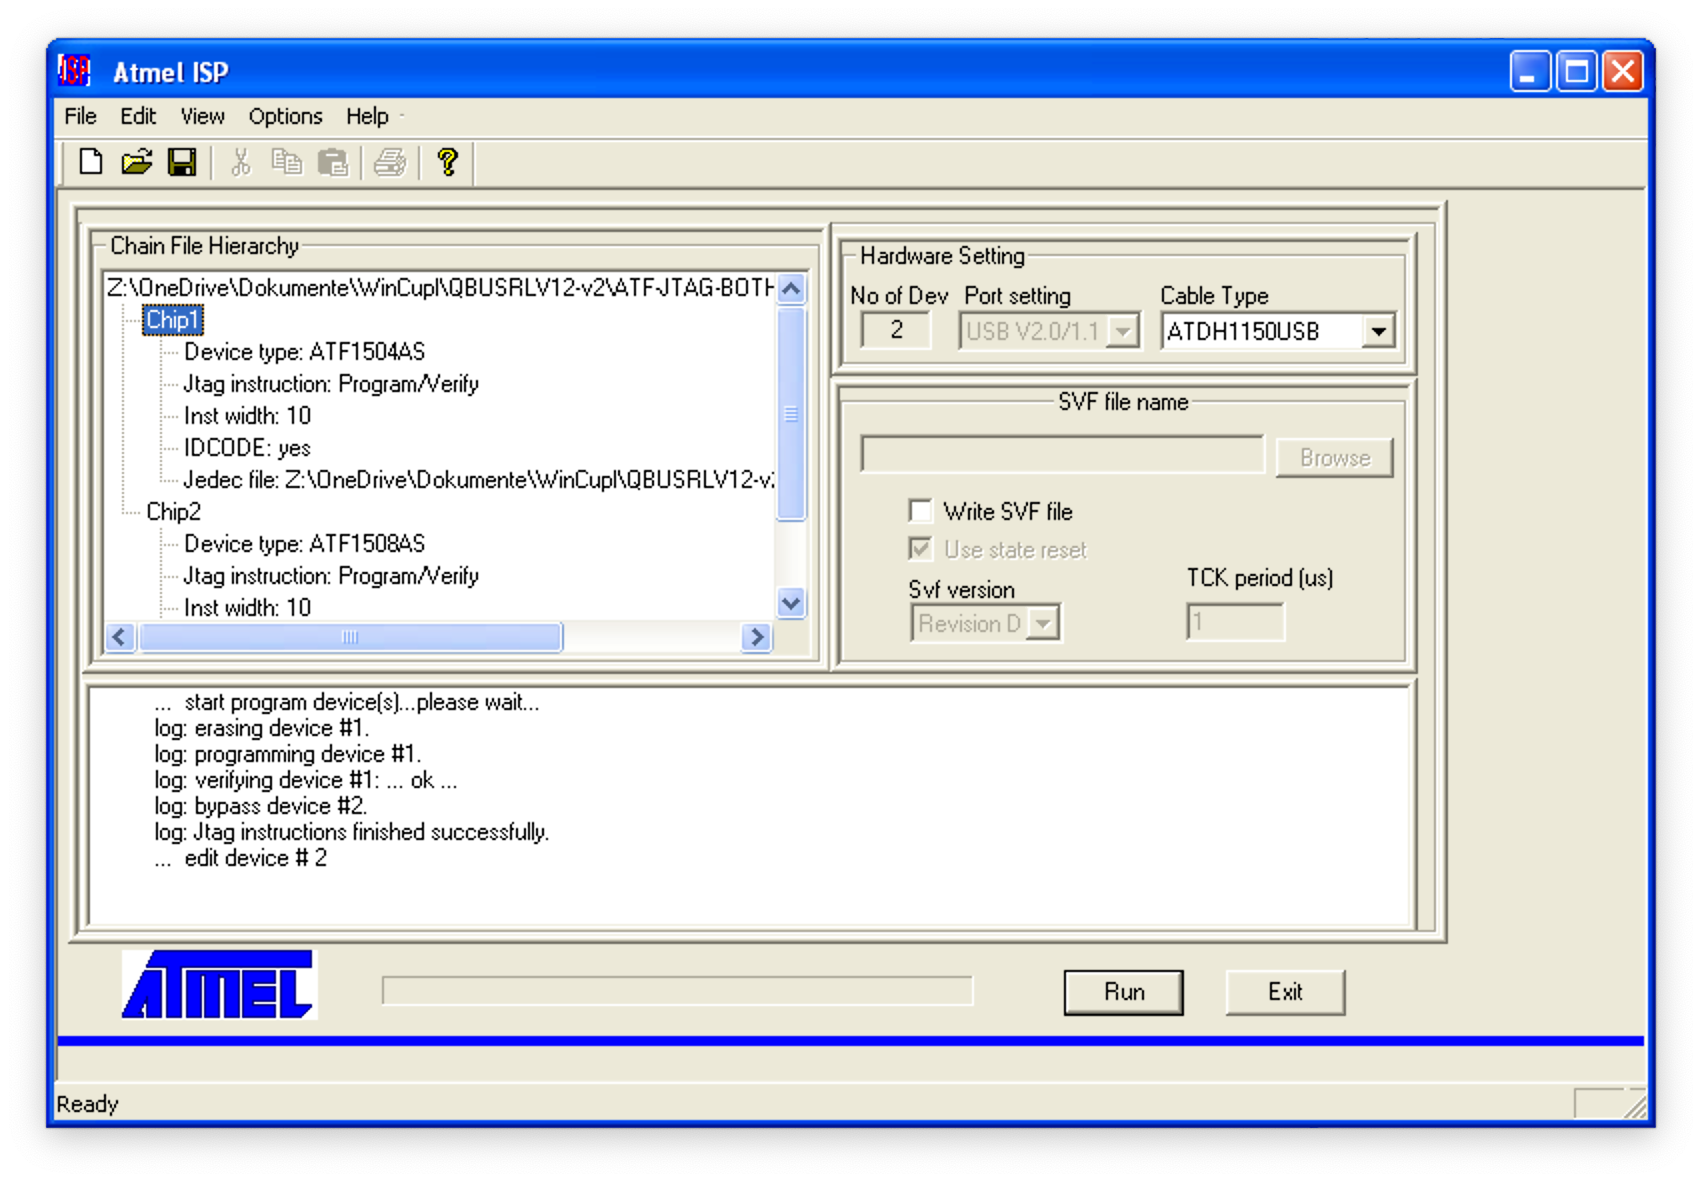Screen dimensions: 1702x1182
Task: Click 'Jtag instructions finished successfully.' log line
Action: 351,832
